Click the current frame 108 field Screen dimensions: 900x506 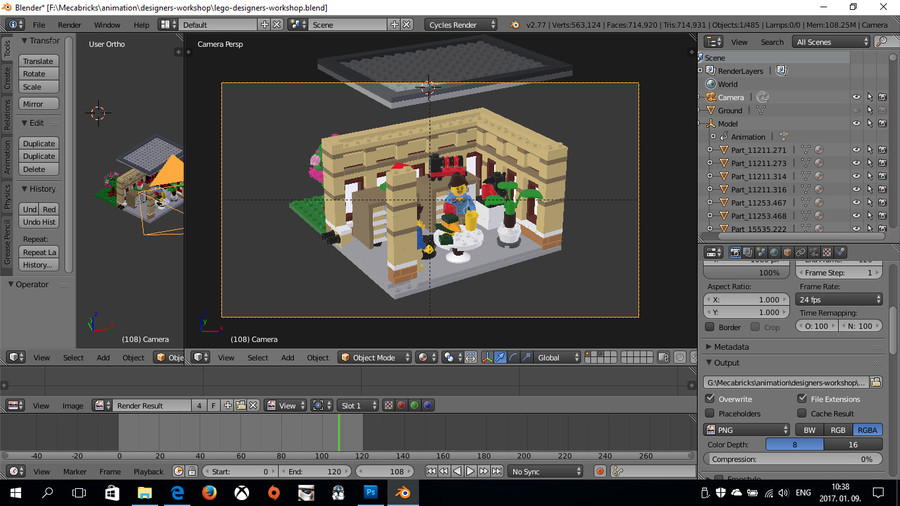tap(385, 472)
